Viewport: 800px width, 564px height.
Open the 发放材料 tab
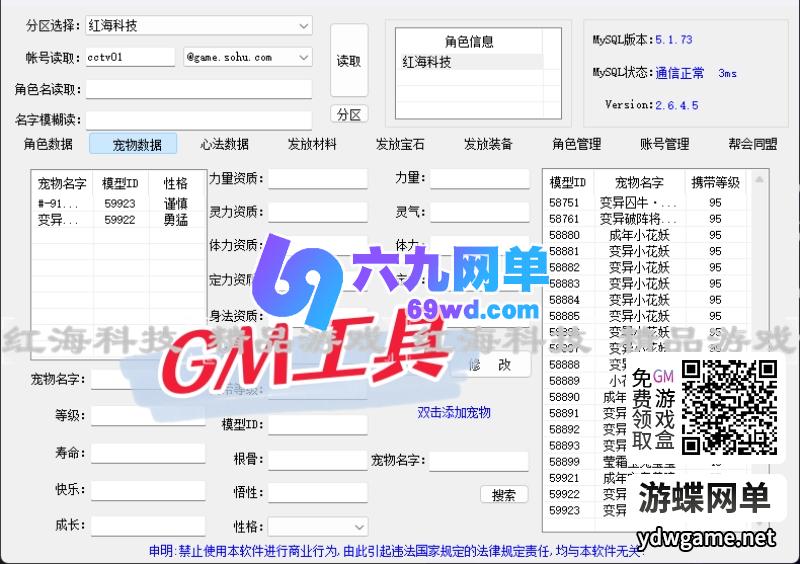(x=312, y=144)
